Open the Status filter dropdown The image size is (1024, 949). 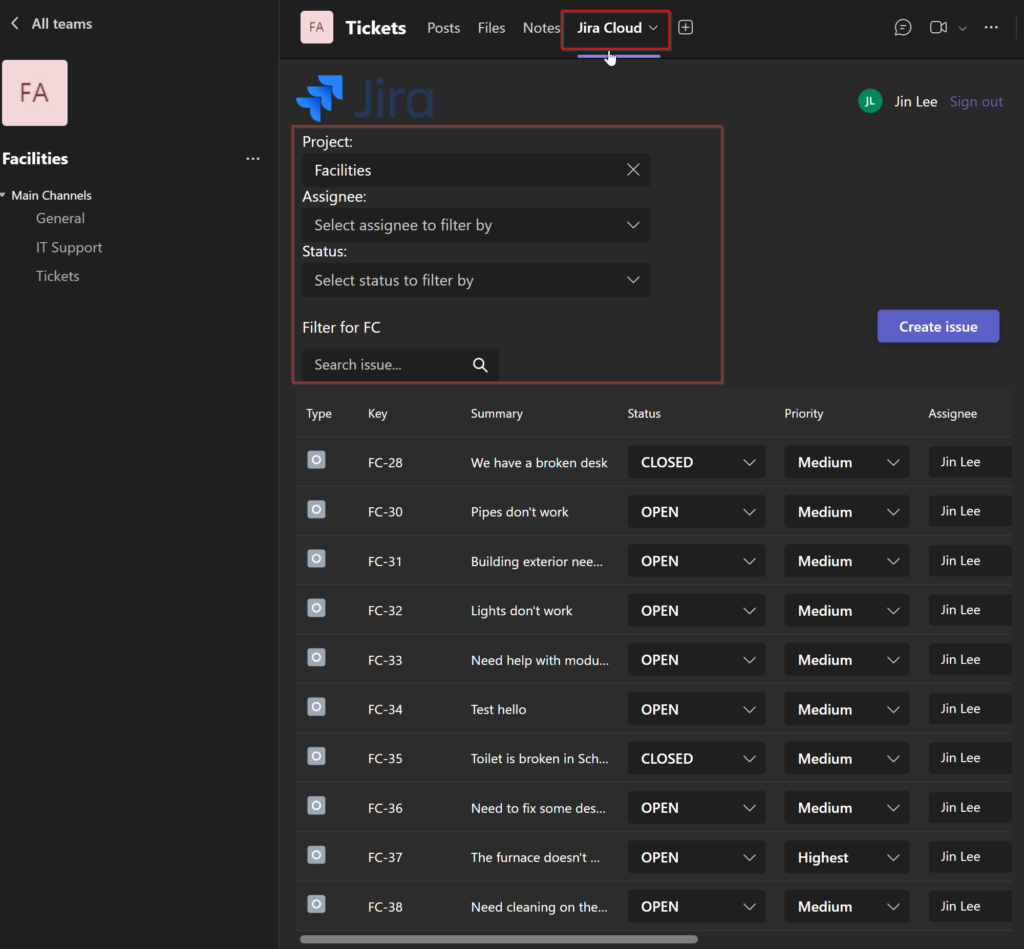coord(475,280)
